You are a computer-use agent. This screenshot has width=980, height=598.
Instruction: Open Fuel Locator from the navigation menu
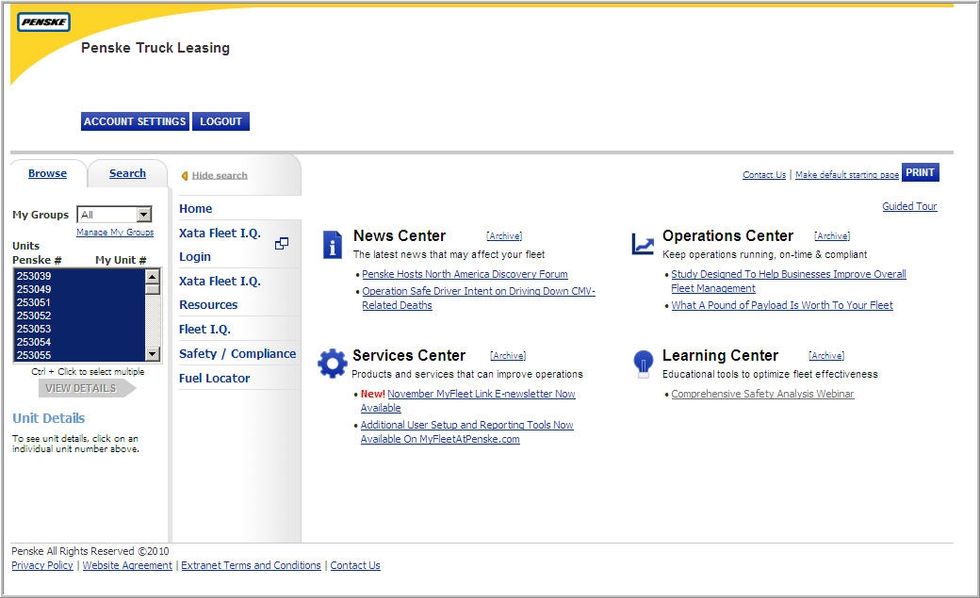214,378
